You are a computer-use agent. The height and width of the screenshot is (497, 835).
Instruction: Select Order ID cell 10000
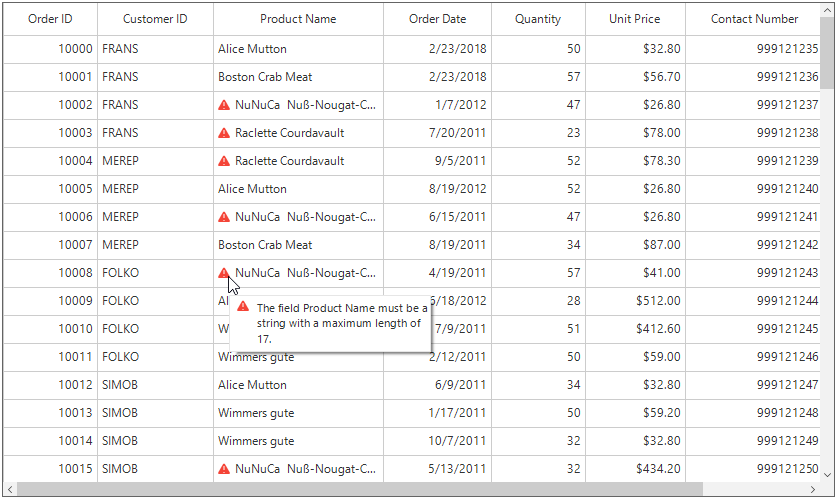[x=50, y=50]
